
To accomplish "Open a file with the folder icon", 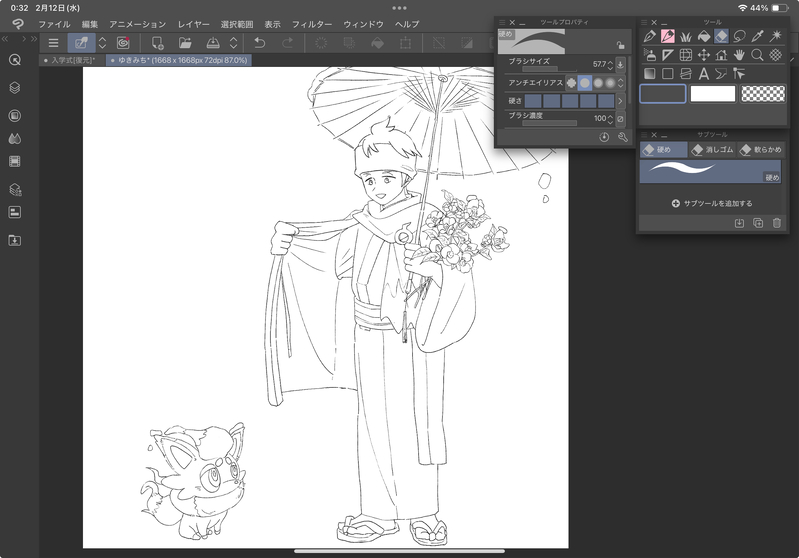I will 185,43.
